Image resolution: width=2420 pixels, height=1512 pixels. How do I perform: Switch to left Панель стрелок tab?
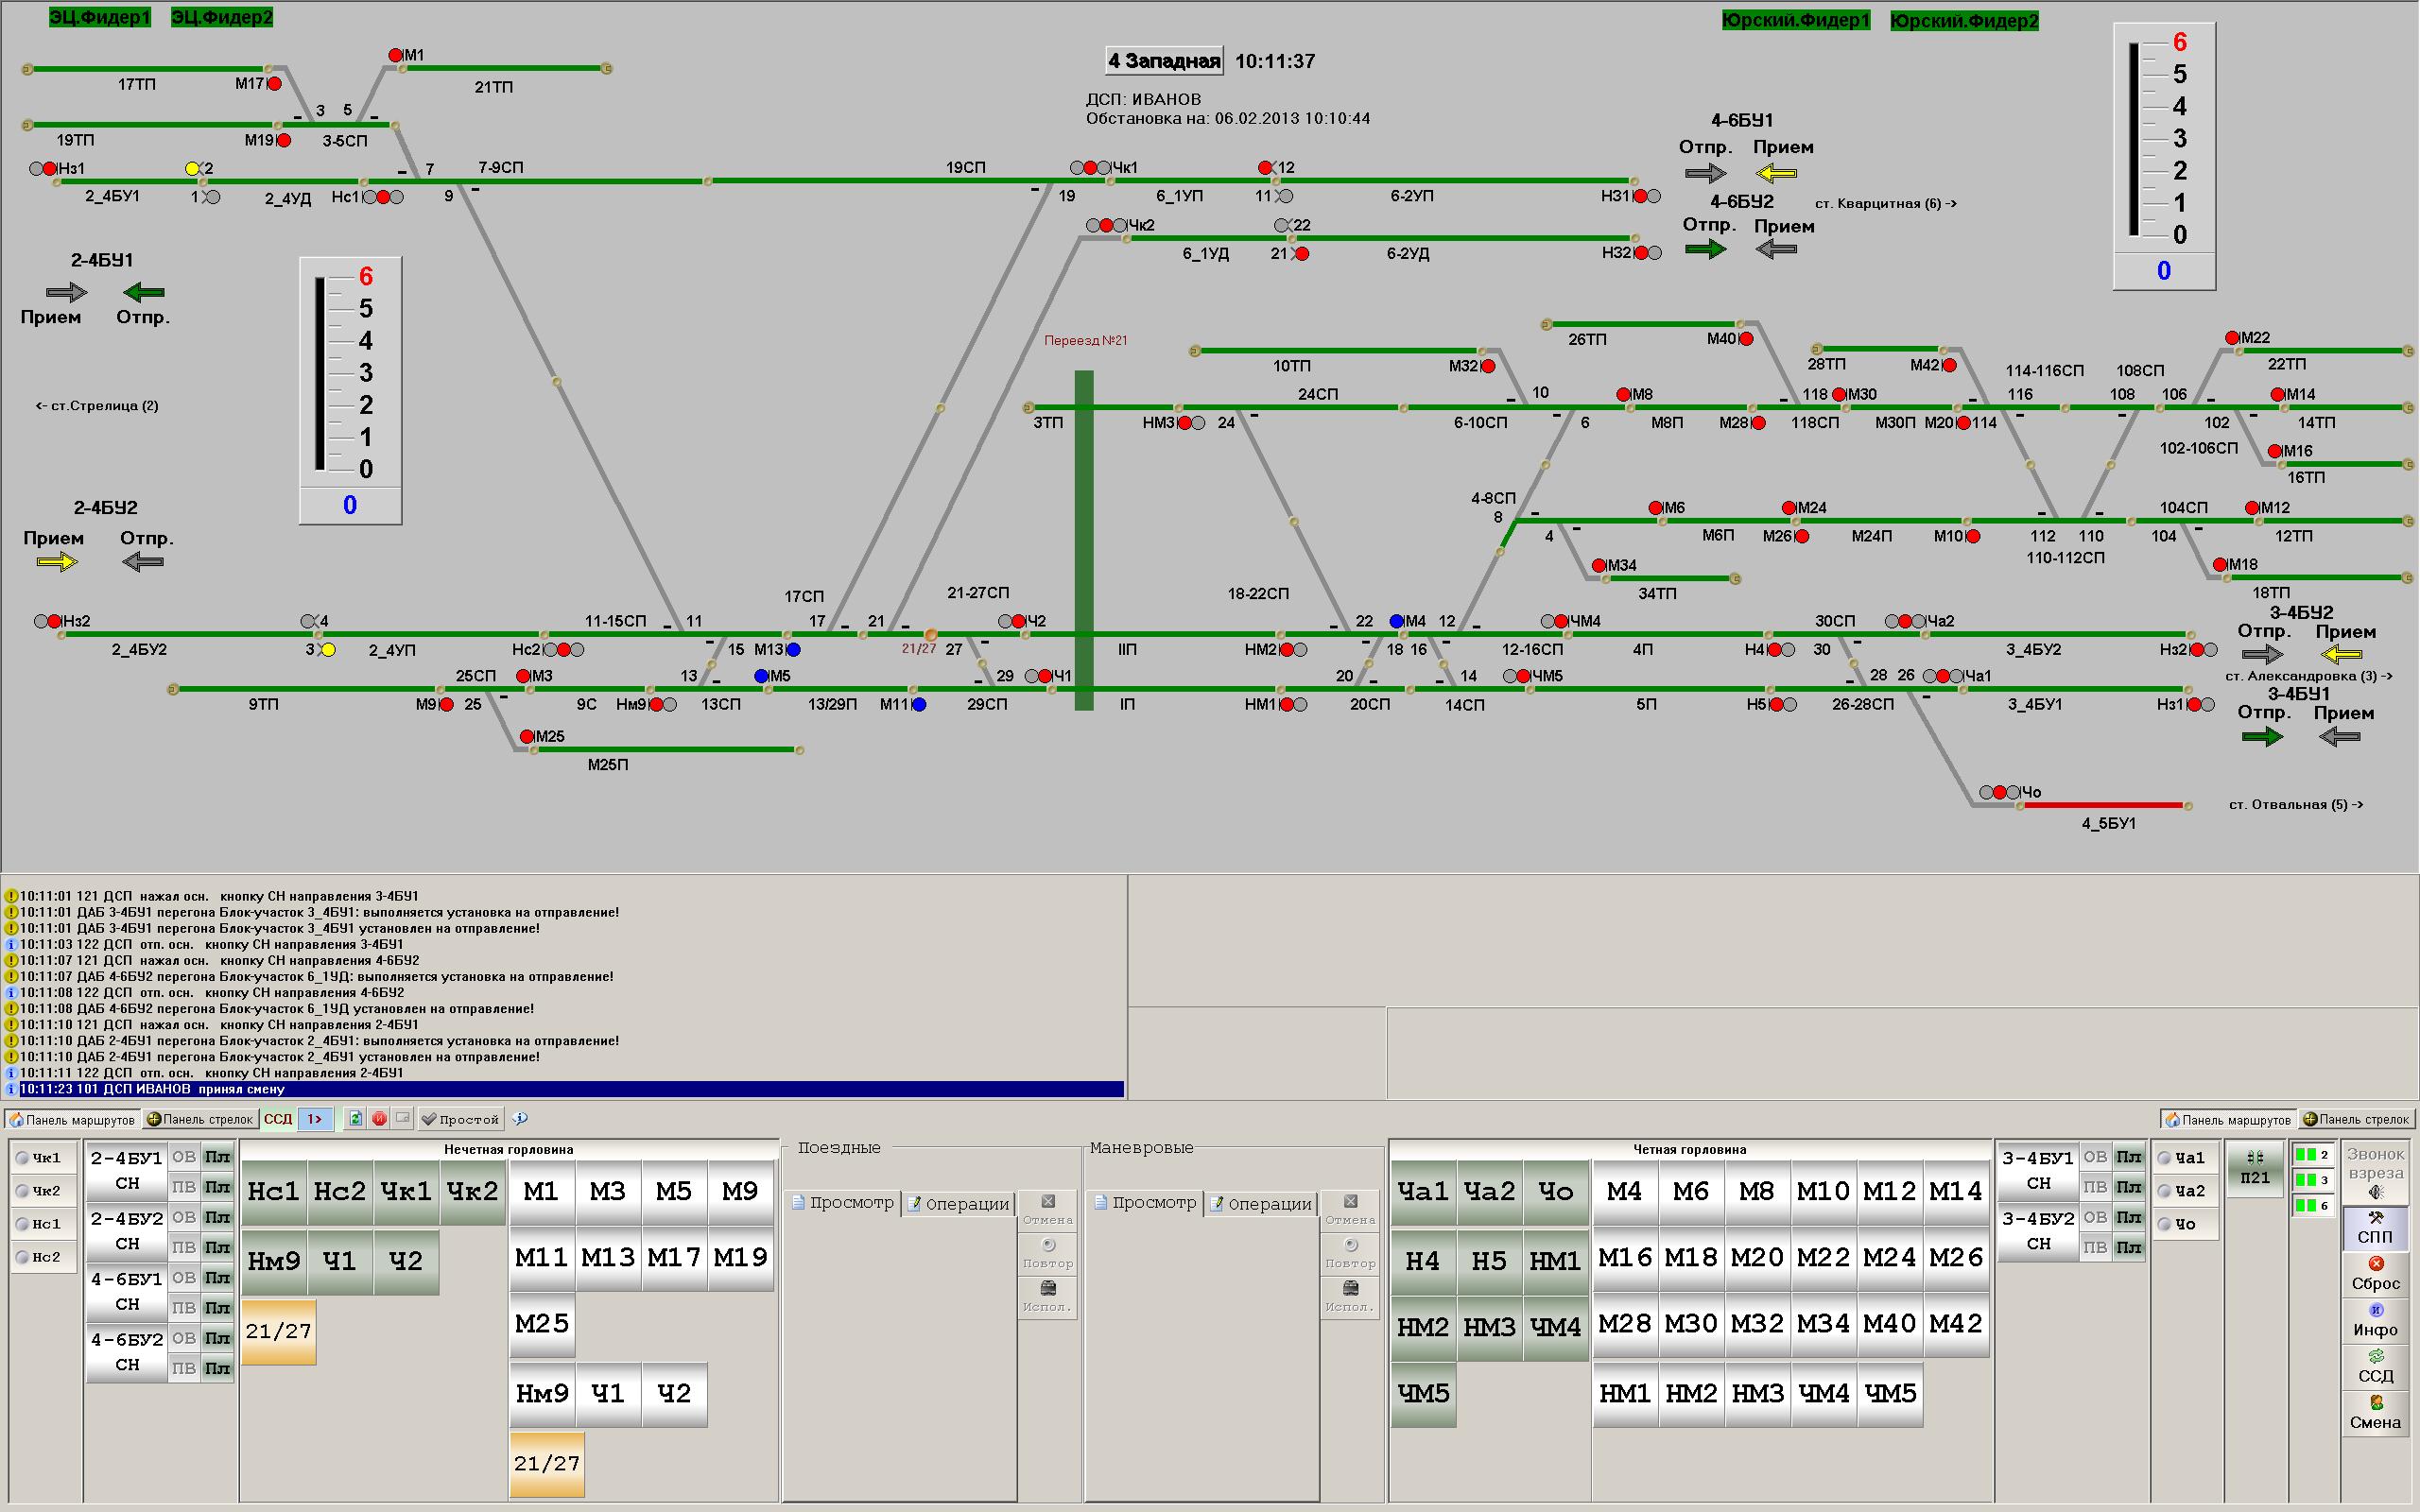pos(200,1119)
